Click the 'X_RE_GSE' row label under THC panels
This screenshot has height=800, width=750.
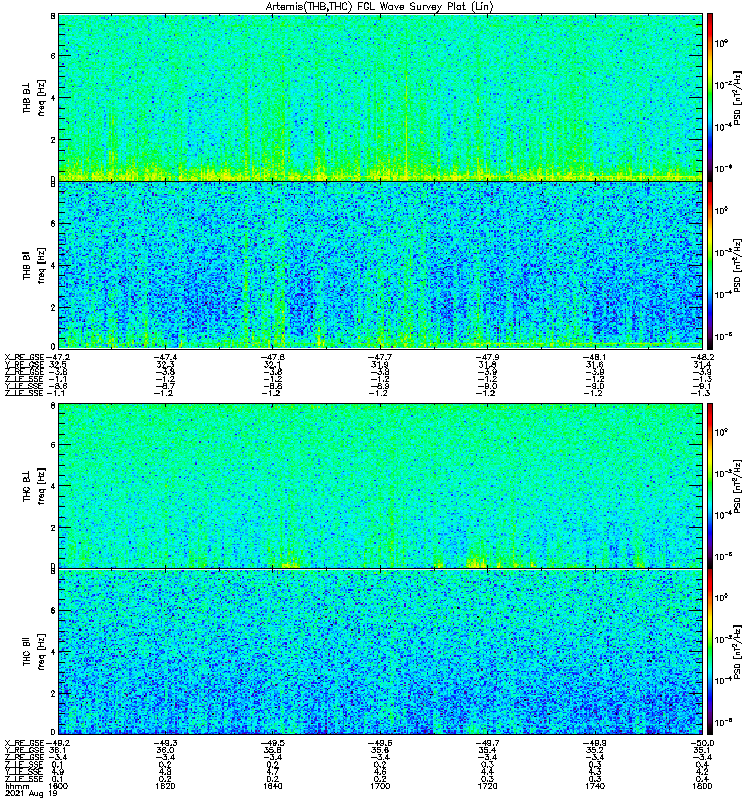point(24,743)
